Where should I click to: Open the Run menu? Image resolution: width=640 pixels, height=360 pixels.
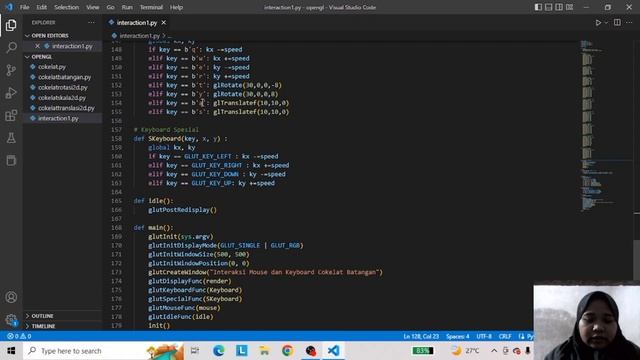coord(127,7)
